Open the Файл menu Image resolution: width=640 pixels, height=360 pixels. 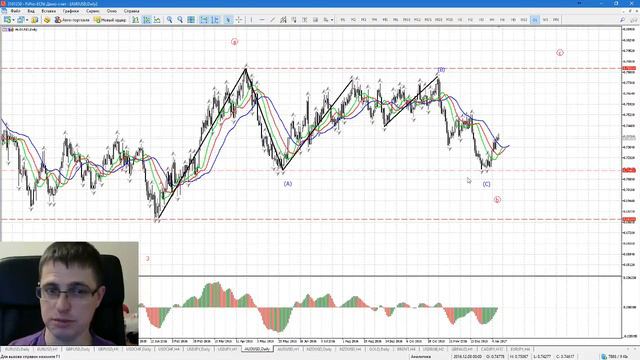click(x=16, y=11)
